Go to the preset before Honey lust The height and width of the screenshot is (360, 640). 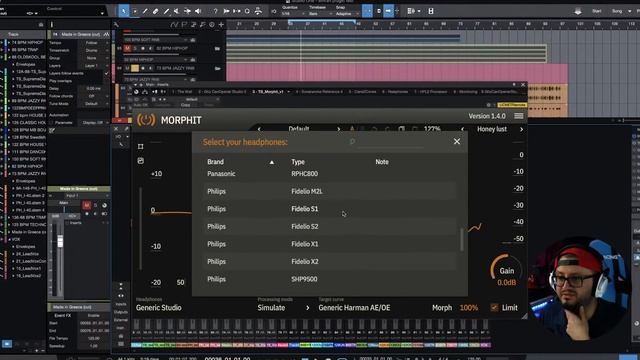[462, 129]
